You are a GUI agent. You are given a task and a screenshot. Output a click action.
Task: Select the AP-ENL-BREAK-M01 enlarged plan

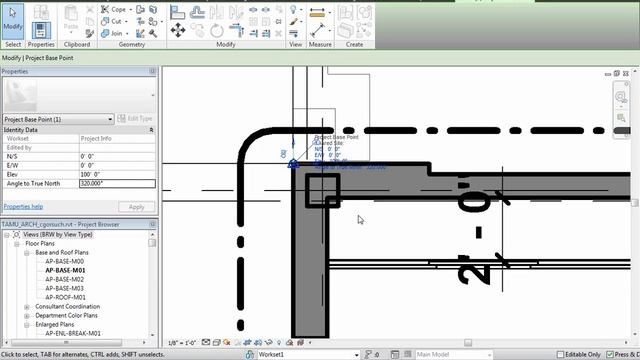tap(73, 333)
